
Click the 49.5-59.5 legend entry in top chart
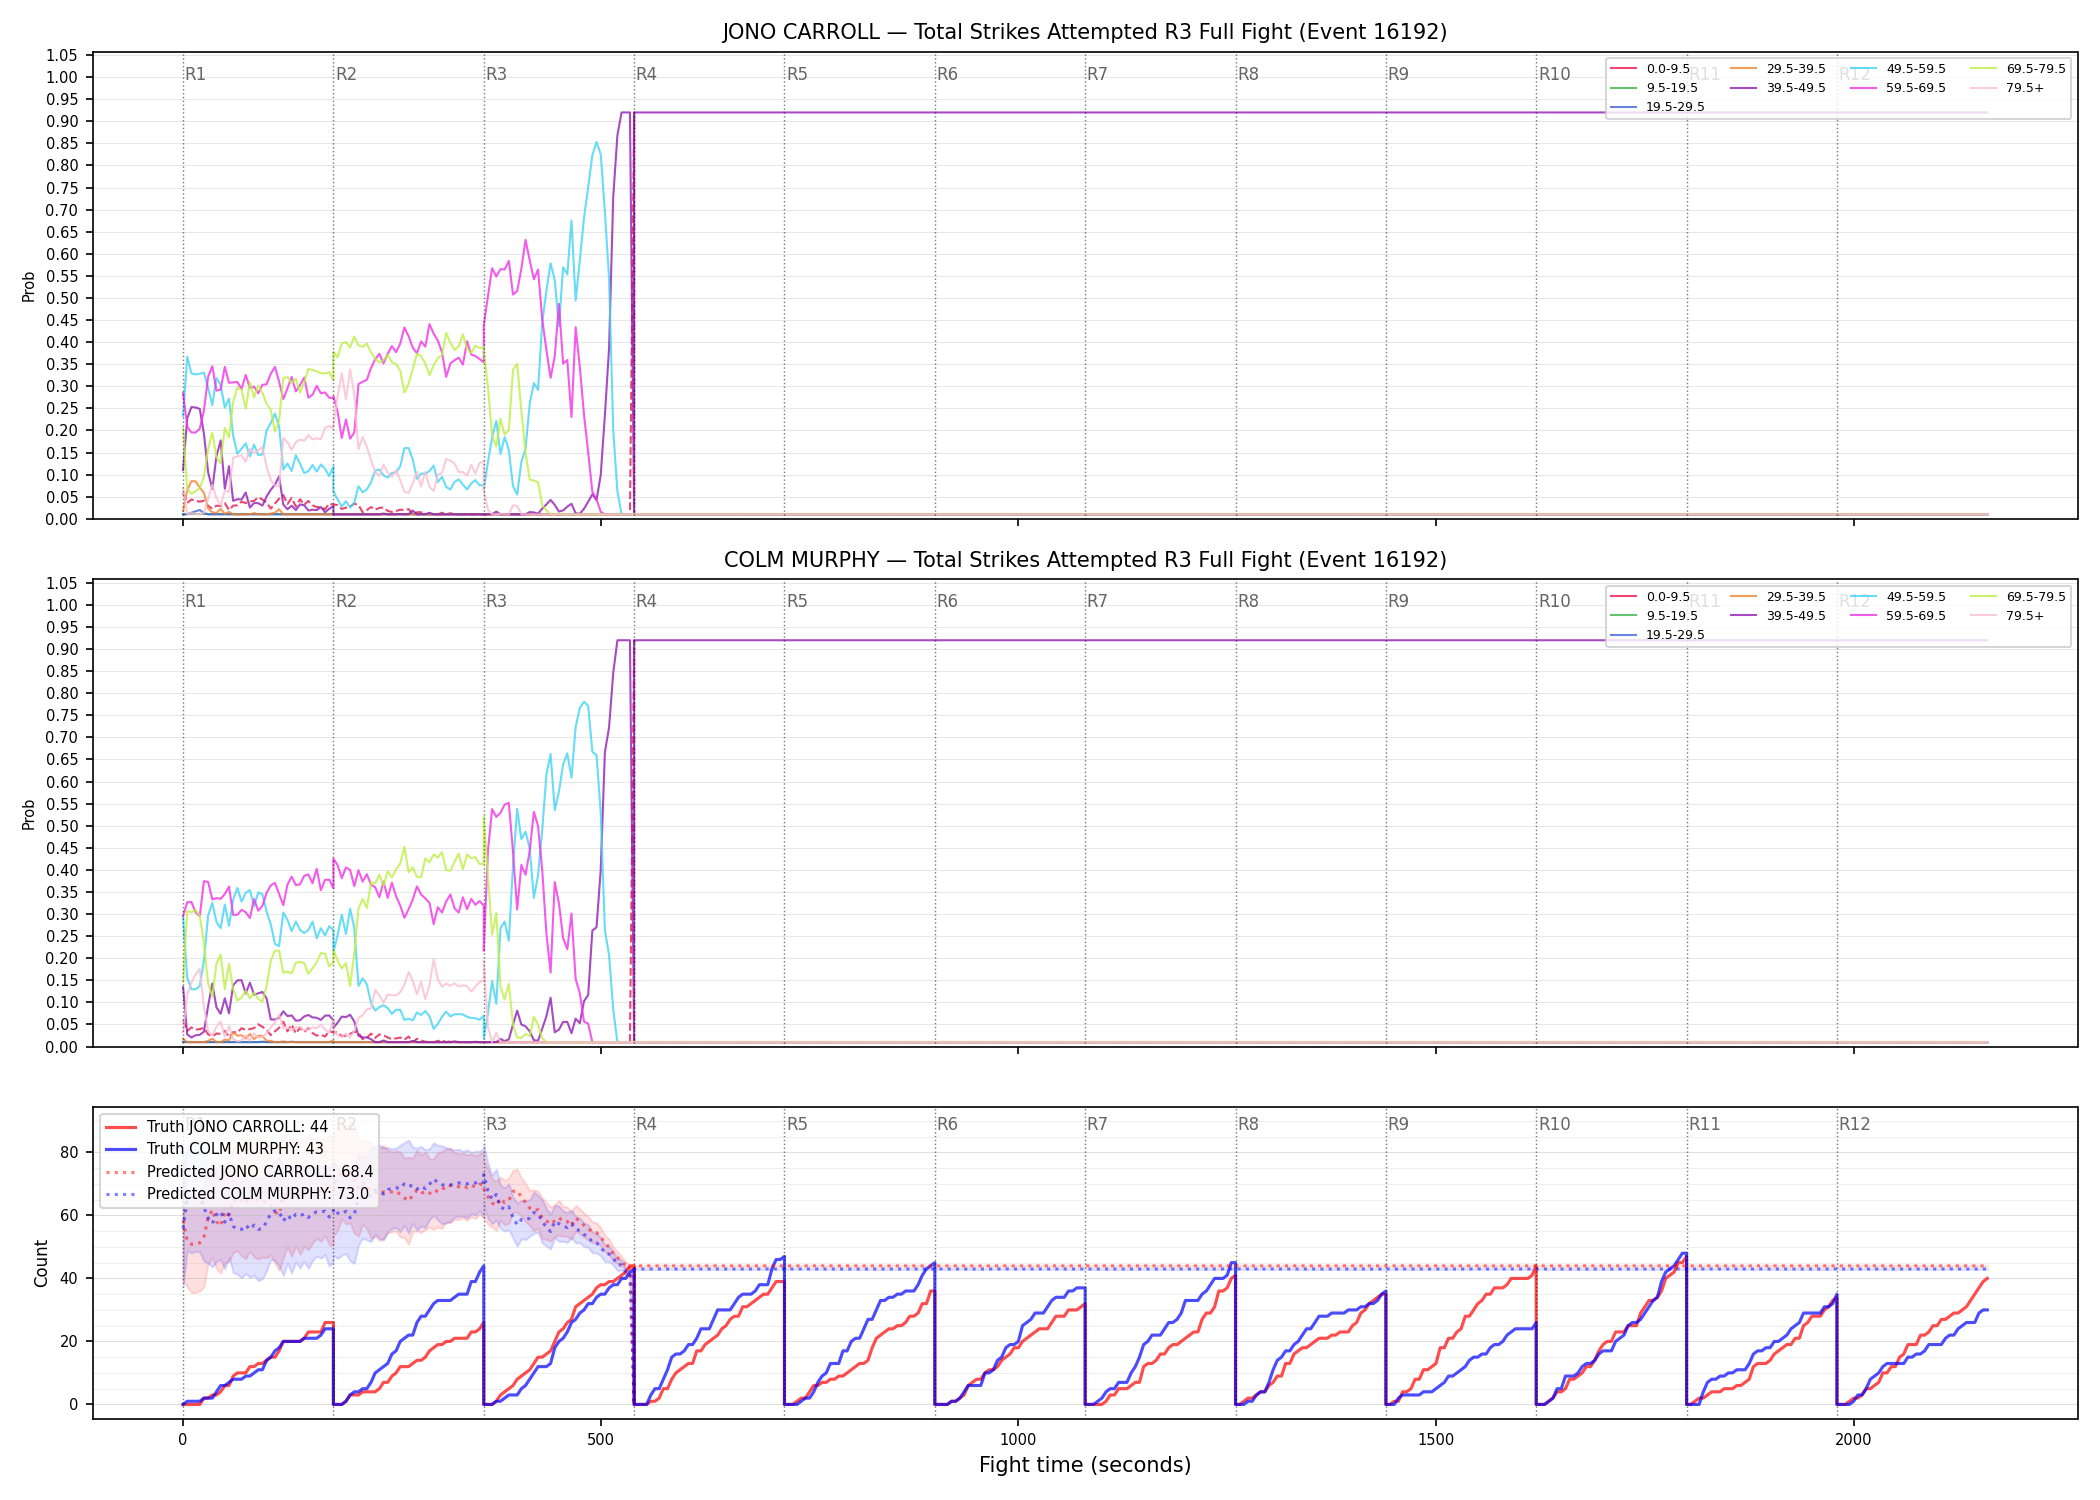tap(1897, 69)
